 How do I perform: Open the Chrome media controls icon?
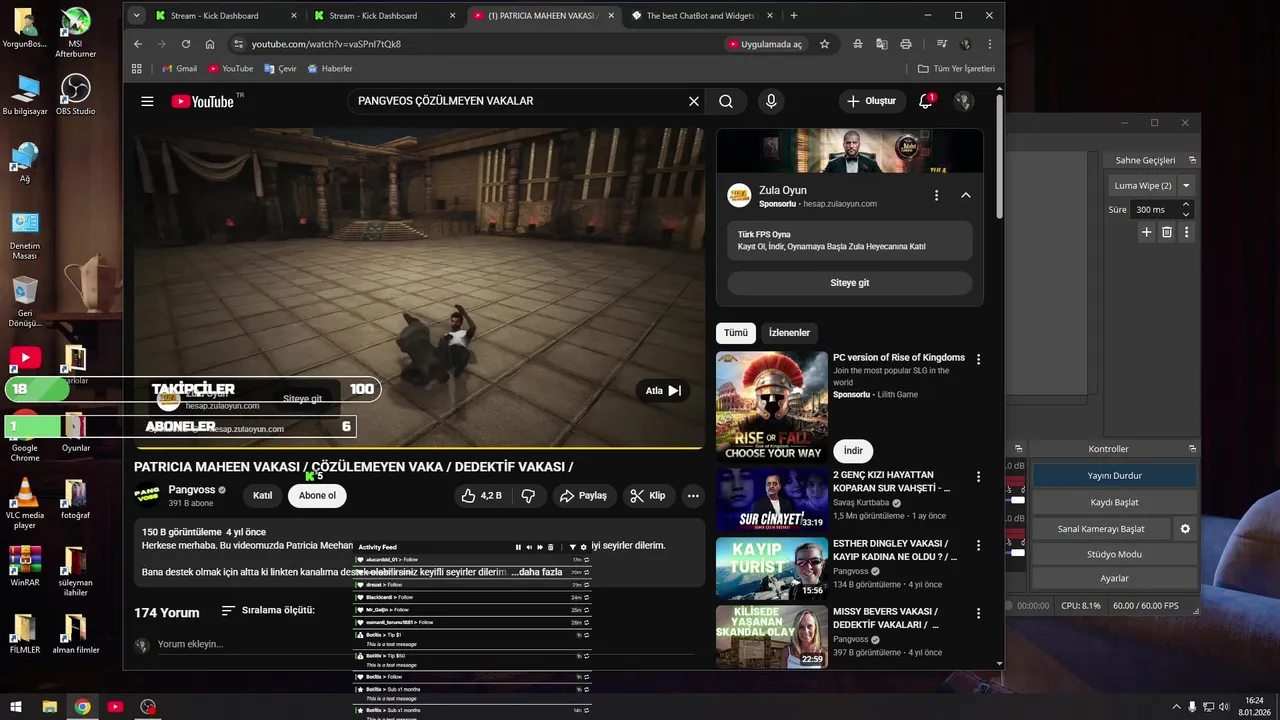(942, 44)
